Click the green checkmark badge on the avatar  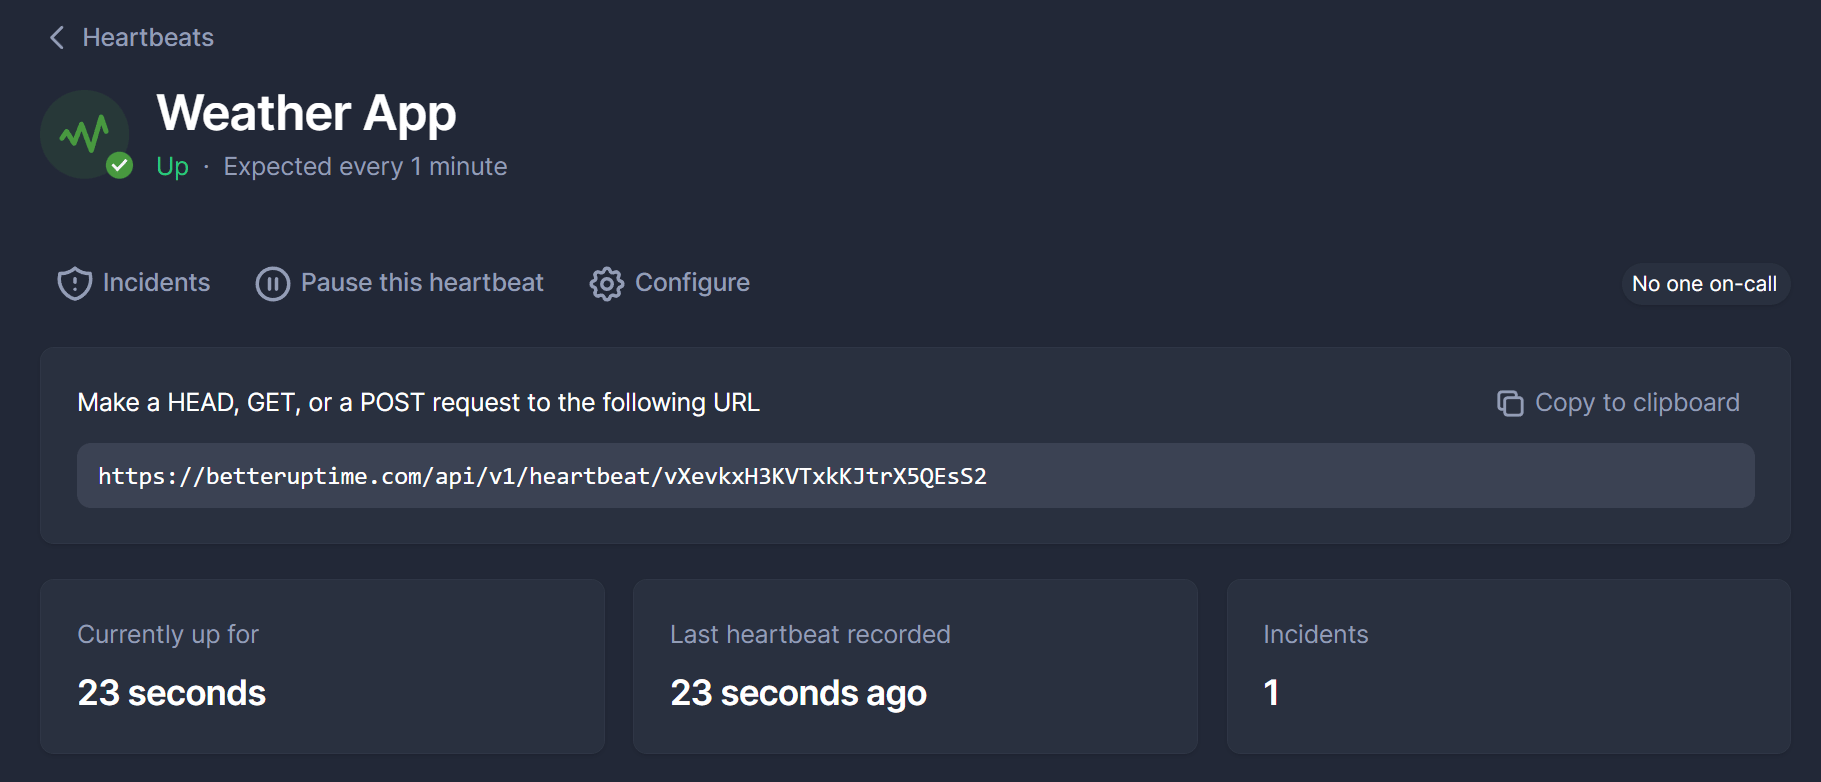coord(120,167)
